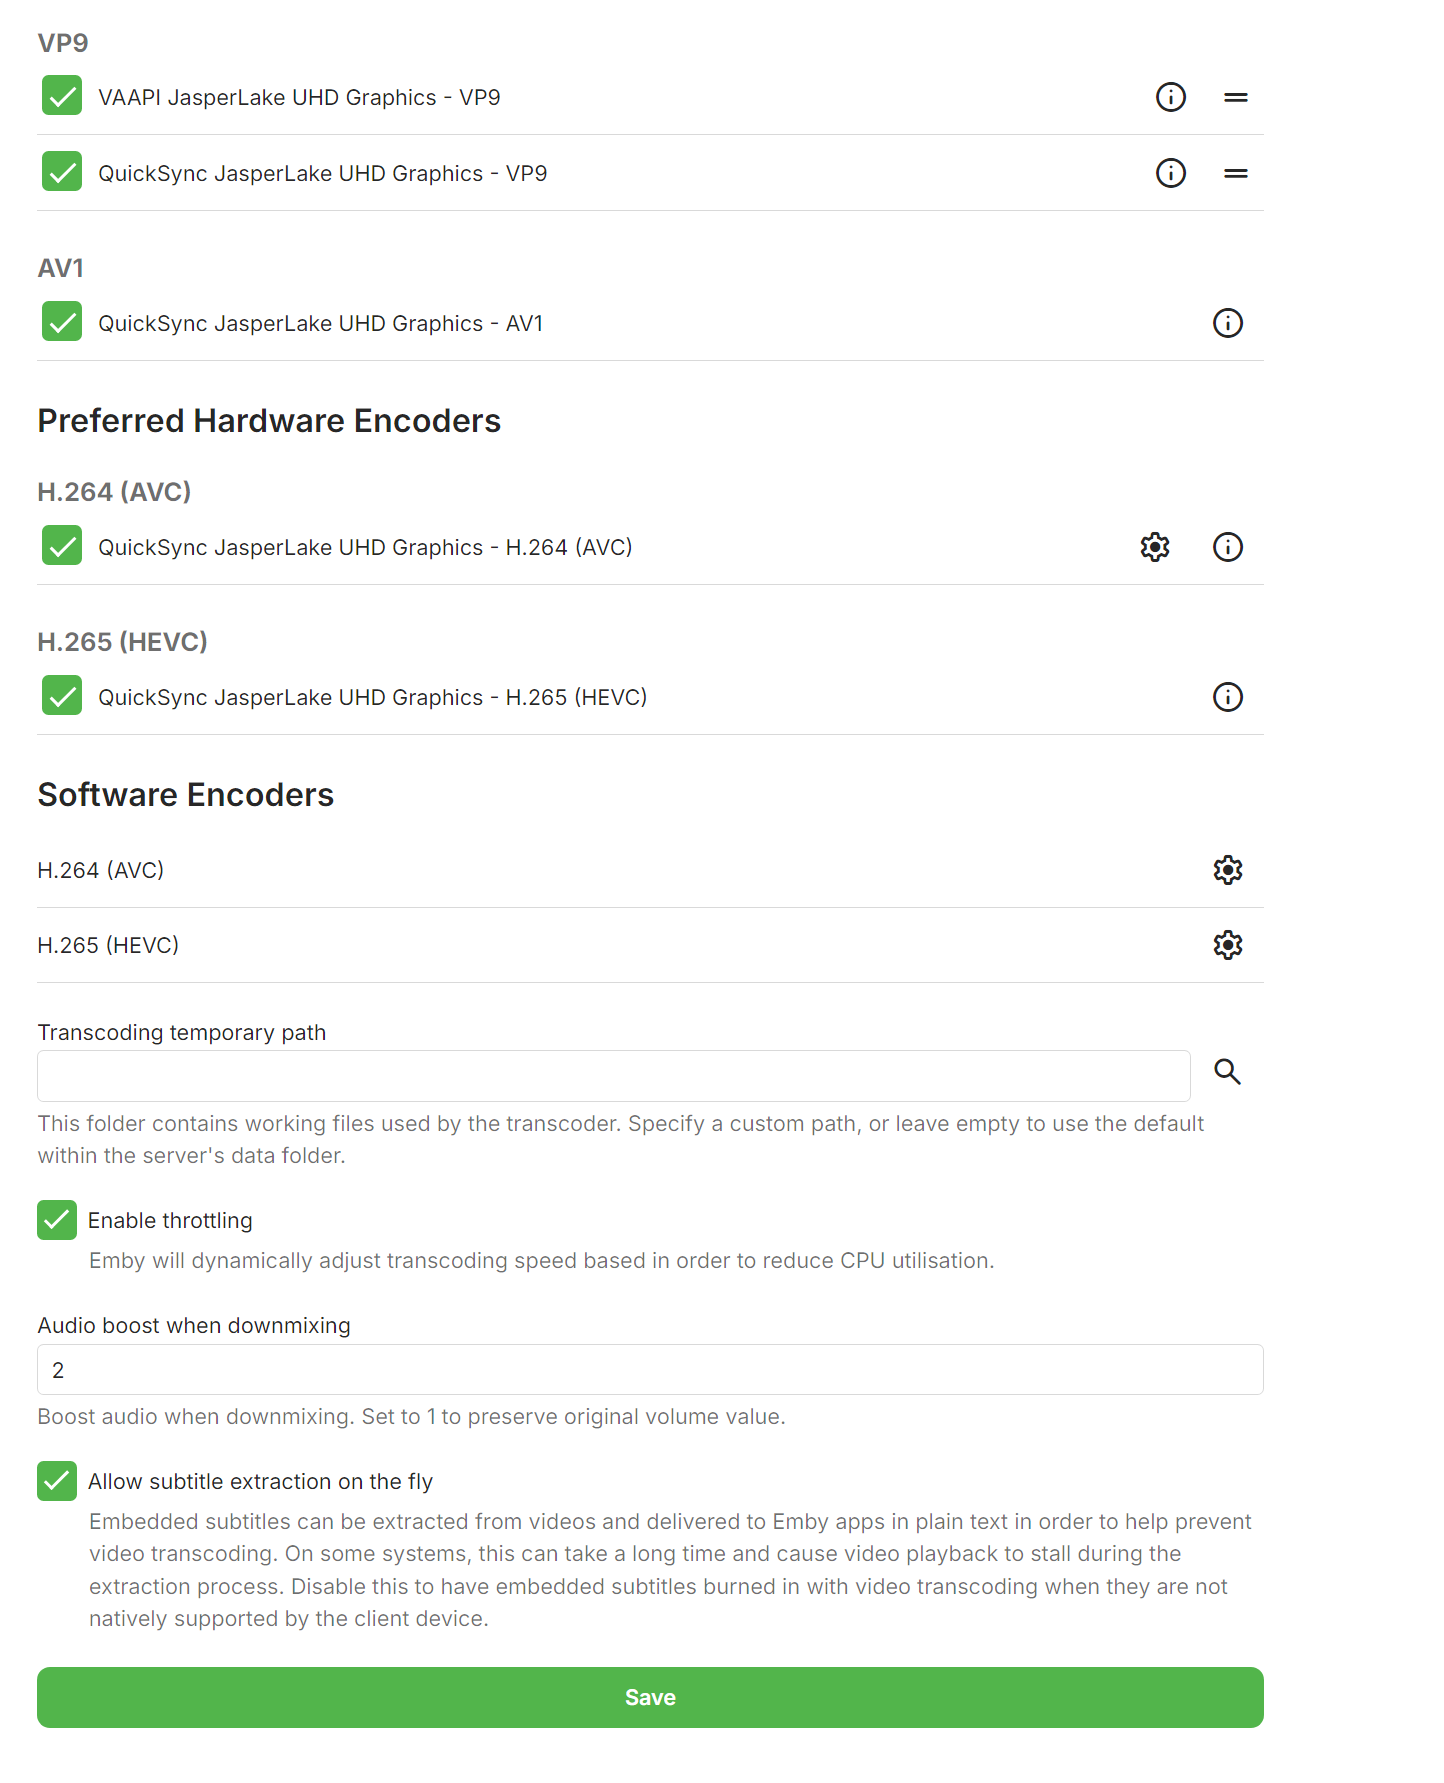
Task: Show info for QuickSync H.265 (HEVC) encoder
Action: 1227,697
